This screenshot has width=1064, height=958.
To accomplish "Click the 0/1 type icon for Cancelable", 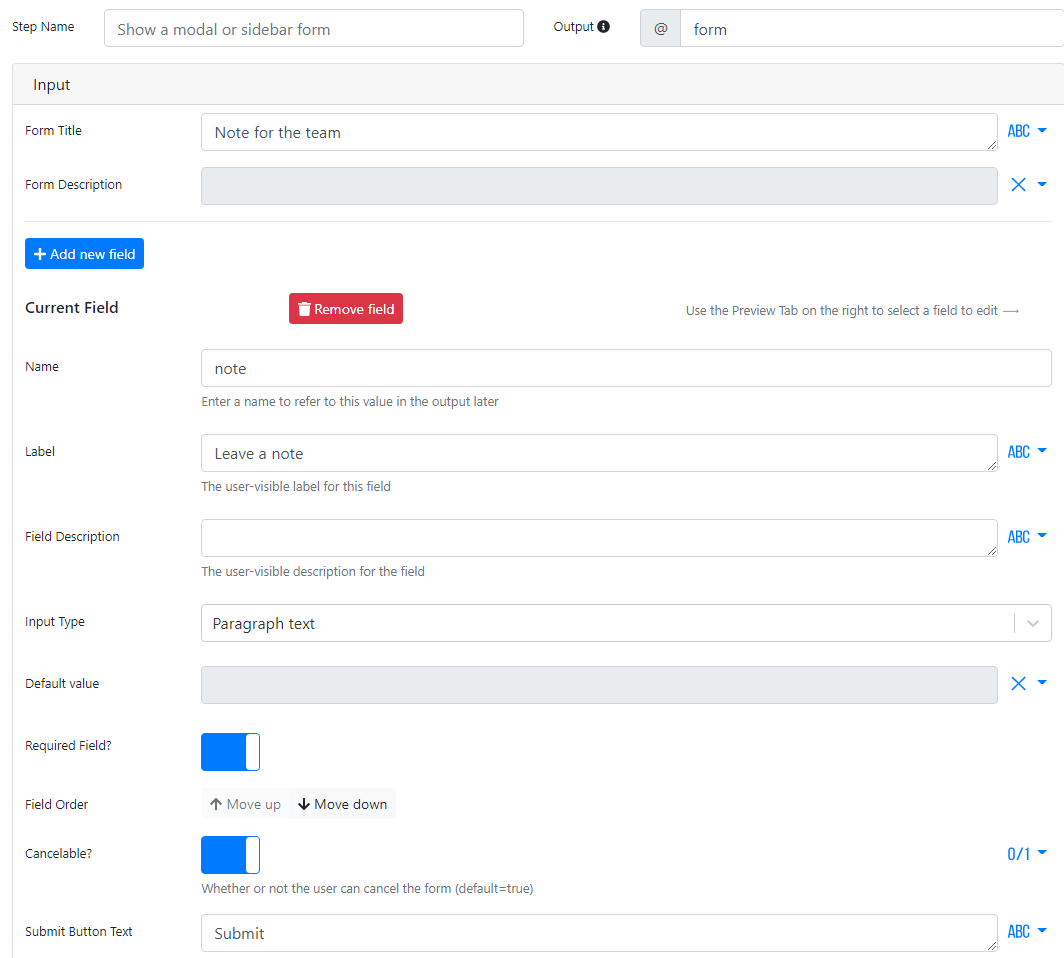I will [x=1019, y=854].
